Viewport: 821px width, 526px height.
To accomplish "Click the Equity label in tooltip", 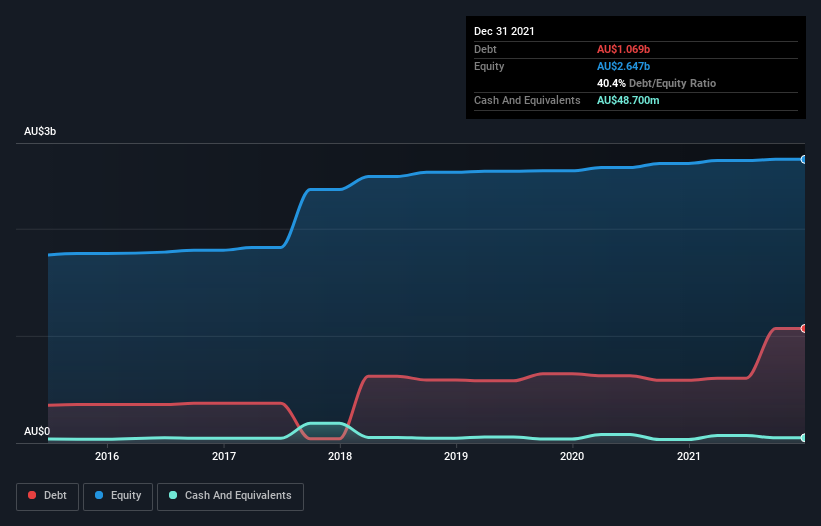I will [489, 66].
